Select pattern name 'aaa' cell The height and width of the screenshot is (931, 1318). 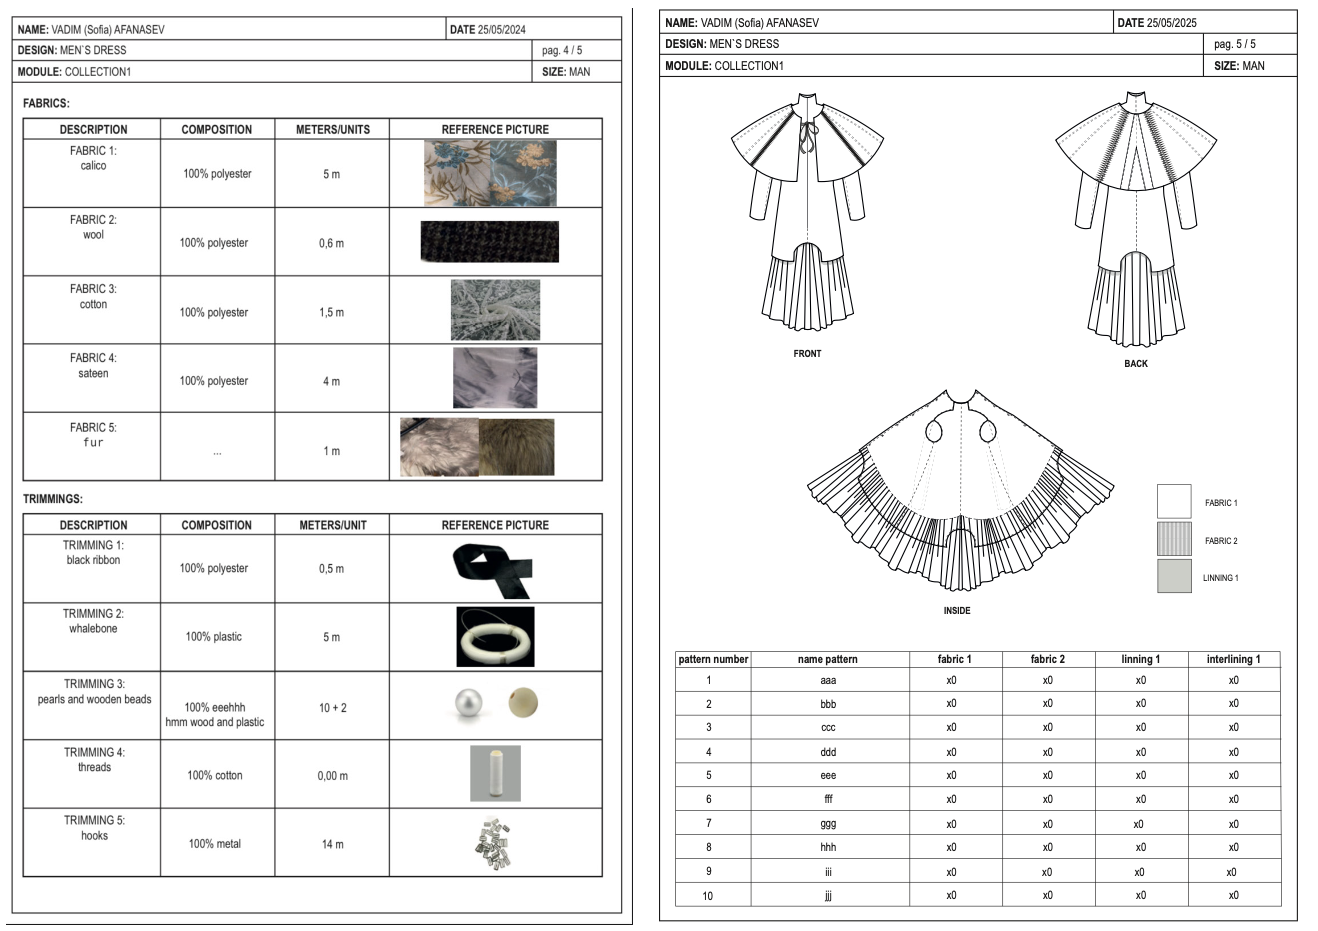tap(828, 680)
